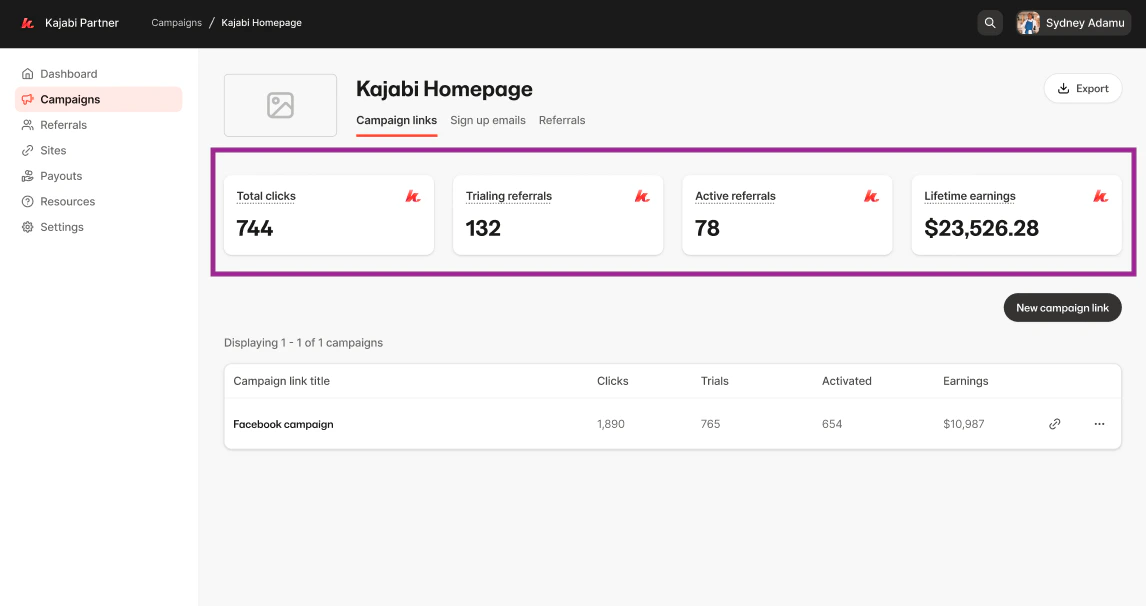Screen dimensions: 1146x606
Task: Switch to Campaign links tab
Action: pyautogui.click(x=396, y=121)
